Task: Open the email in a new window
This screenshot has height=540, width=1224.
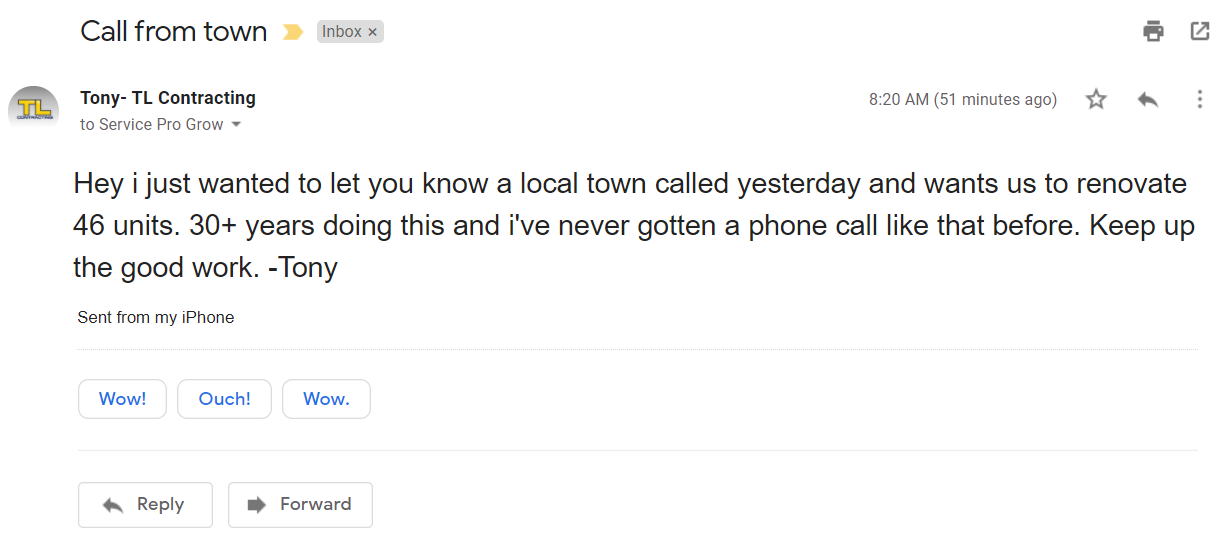Action: [x=1200, y=31]
